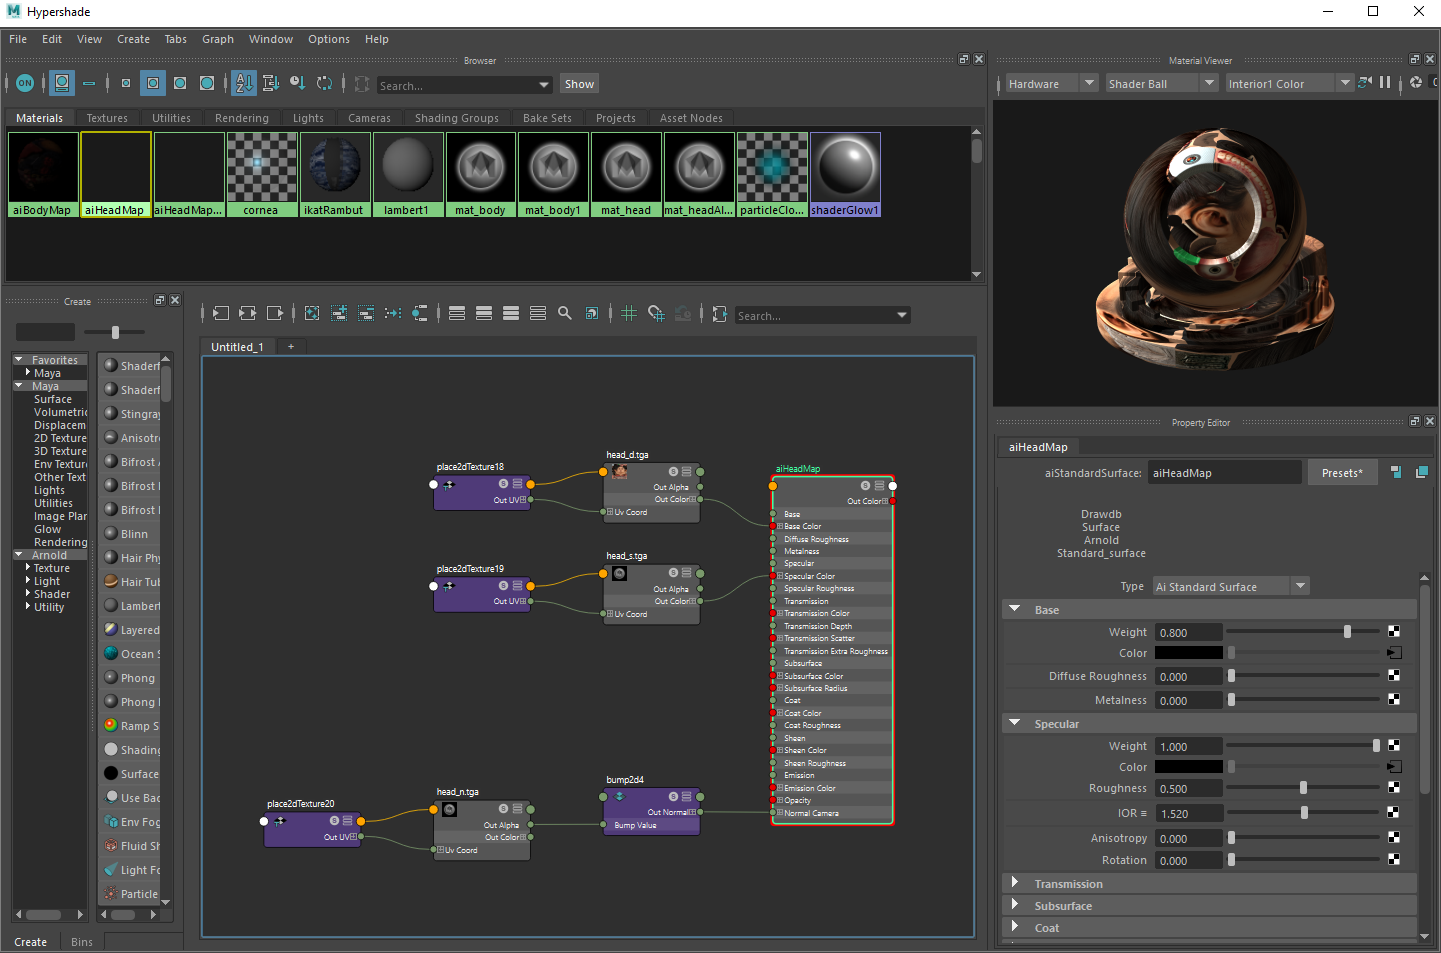This screenshot has width=1441, height=953.
Task: Click the refresh swatches icon in Browser toolbar
Action: 324,83
